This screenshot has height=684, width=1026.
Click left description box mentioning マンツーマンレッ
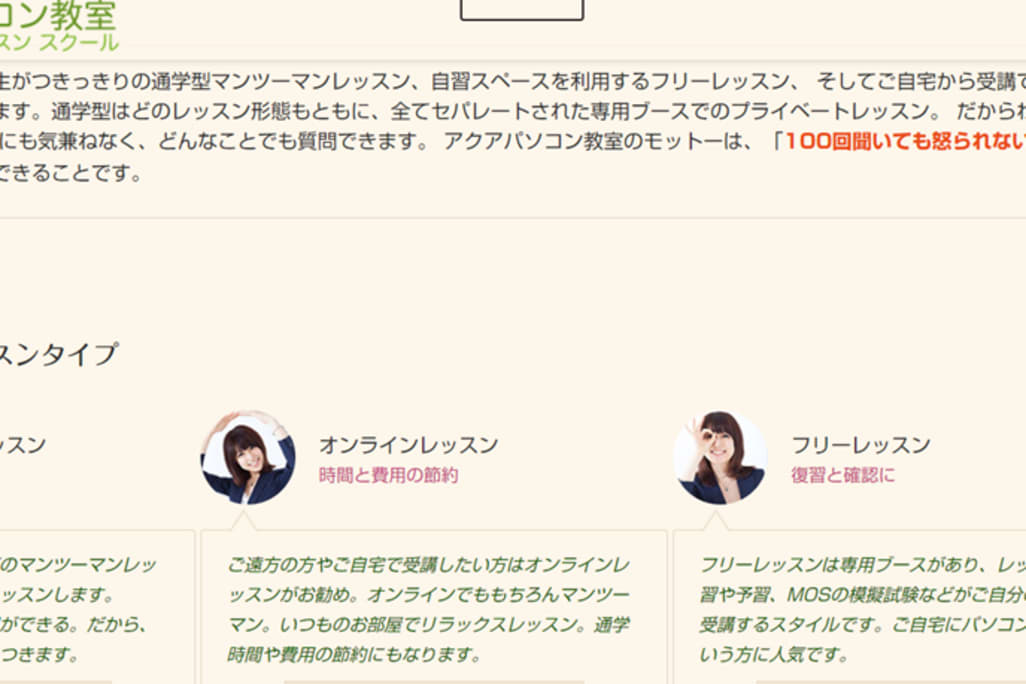click(97, 607)
